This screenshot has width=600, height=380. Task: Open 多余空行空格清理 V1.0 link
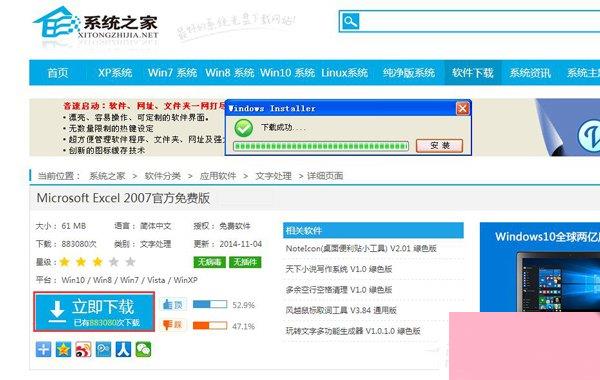pyautogui.click(x=339, y=290)
